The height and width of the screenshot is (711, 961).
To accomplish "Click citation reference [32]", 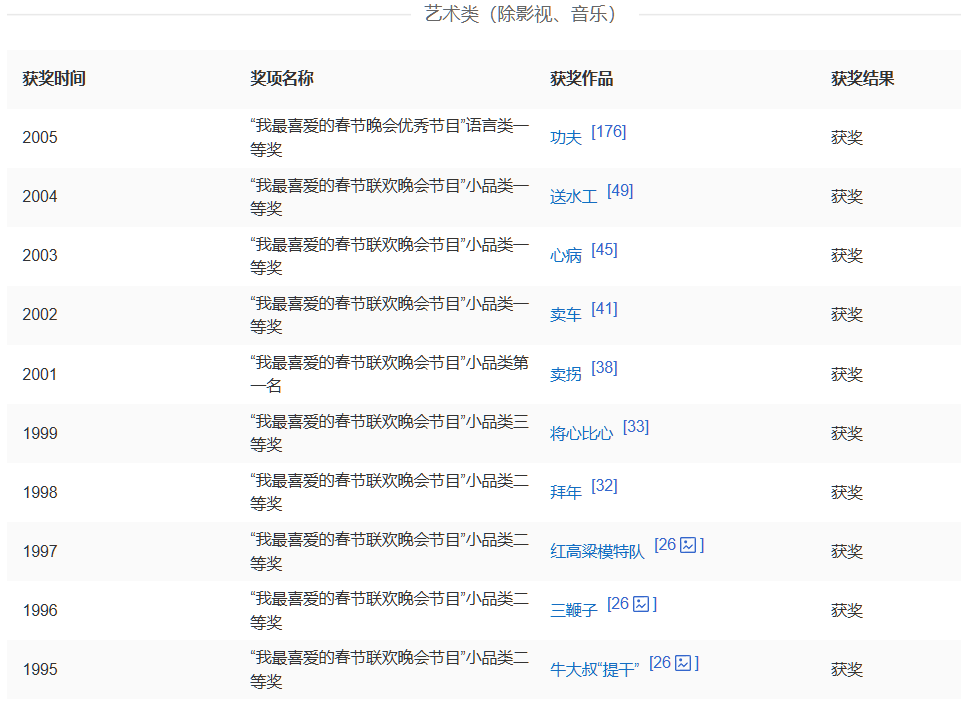I will tap(604, 486).
